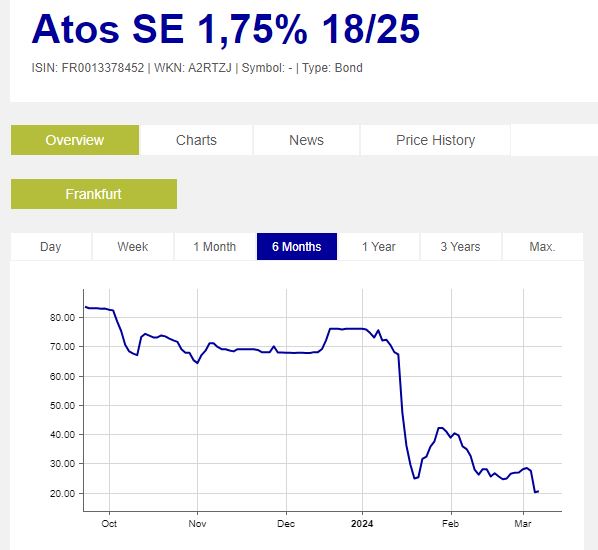Switch chart to 3 Years
The height and width of the screenshot is (550, 598).
pyautogui.click(x=460, y=246)
